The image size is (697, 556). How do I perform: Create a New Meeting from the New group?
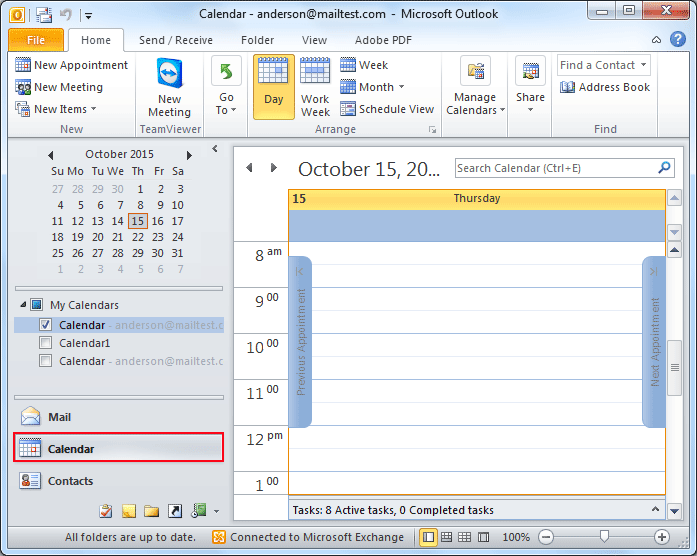click(x=59, y=87)
